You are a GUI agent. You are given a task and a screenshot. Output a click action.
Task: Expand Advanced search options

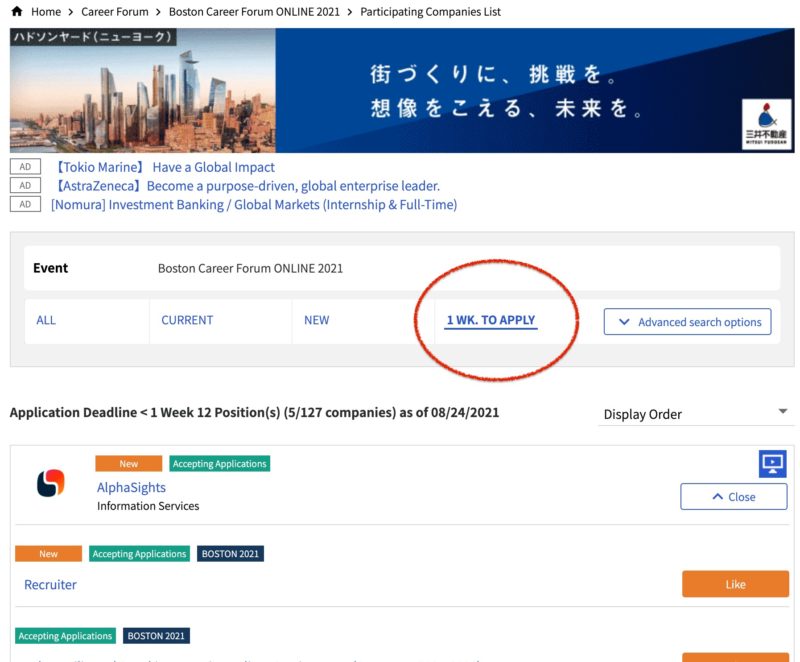coord(688,321)
